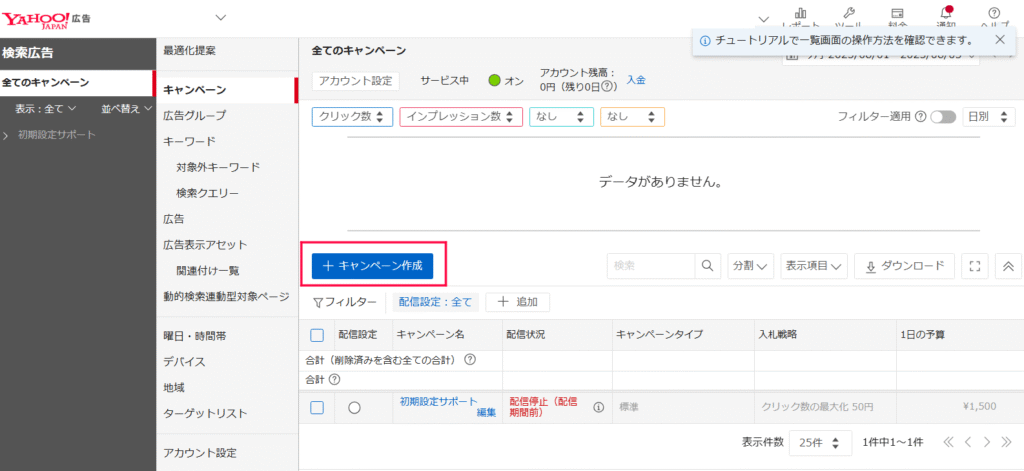The image size is (1024, 471).
Task: Go to the next results page
Action: 987,442
